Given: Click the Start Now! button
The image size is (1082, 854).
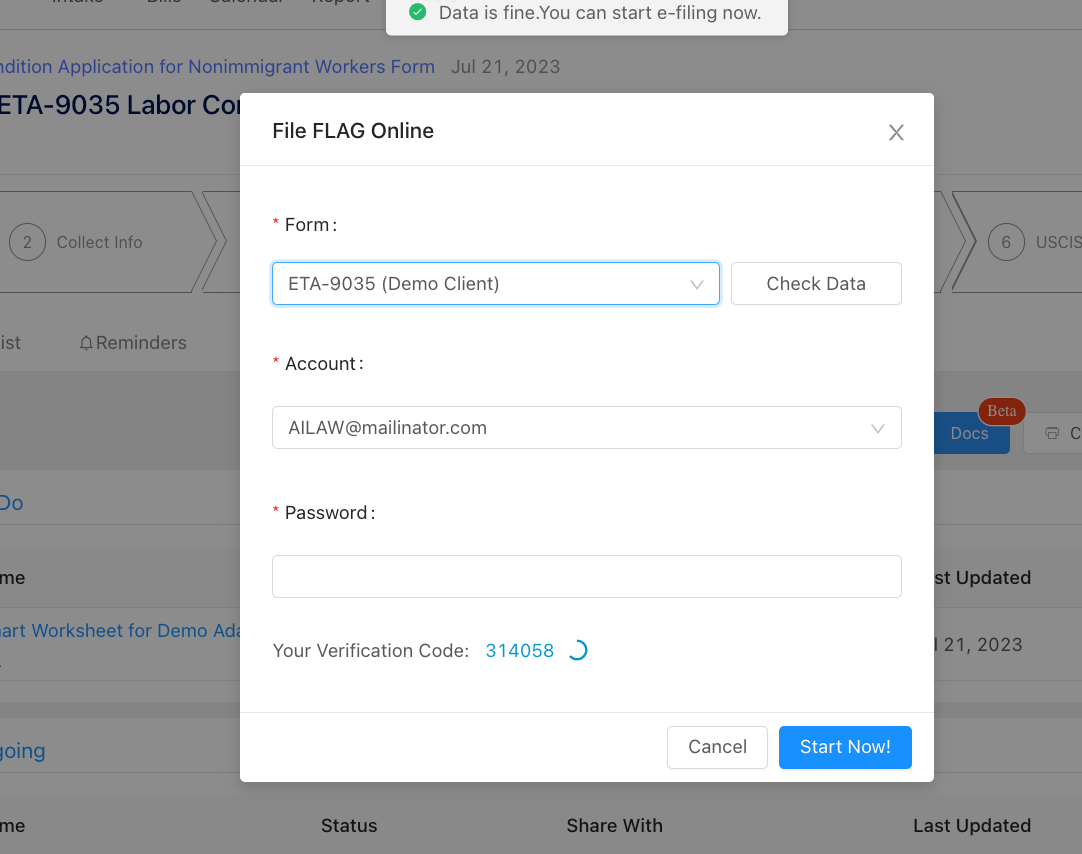Looking at the screenshot, I should click(845, 747).
